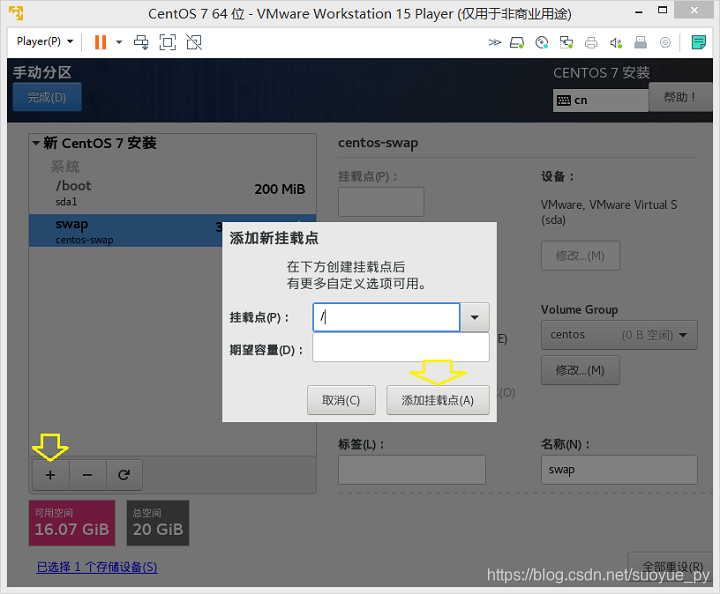
Task: Click 修改...(M) under Volume Group
Action: (x=580, y=370)
